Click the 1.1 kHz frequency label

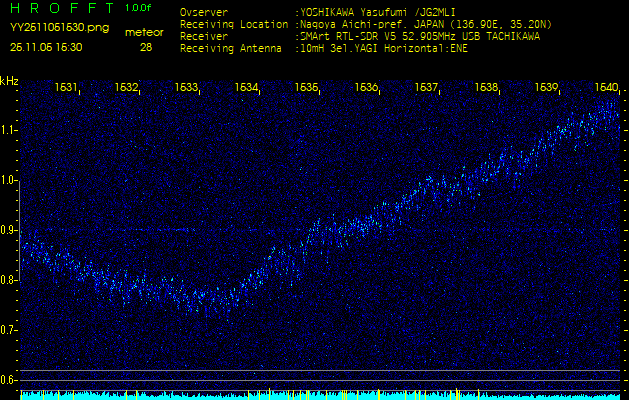(x=8, y=130)
